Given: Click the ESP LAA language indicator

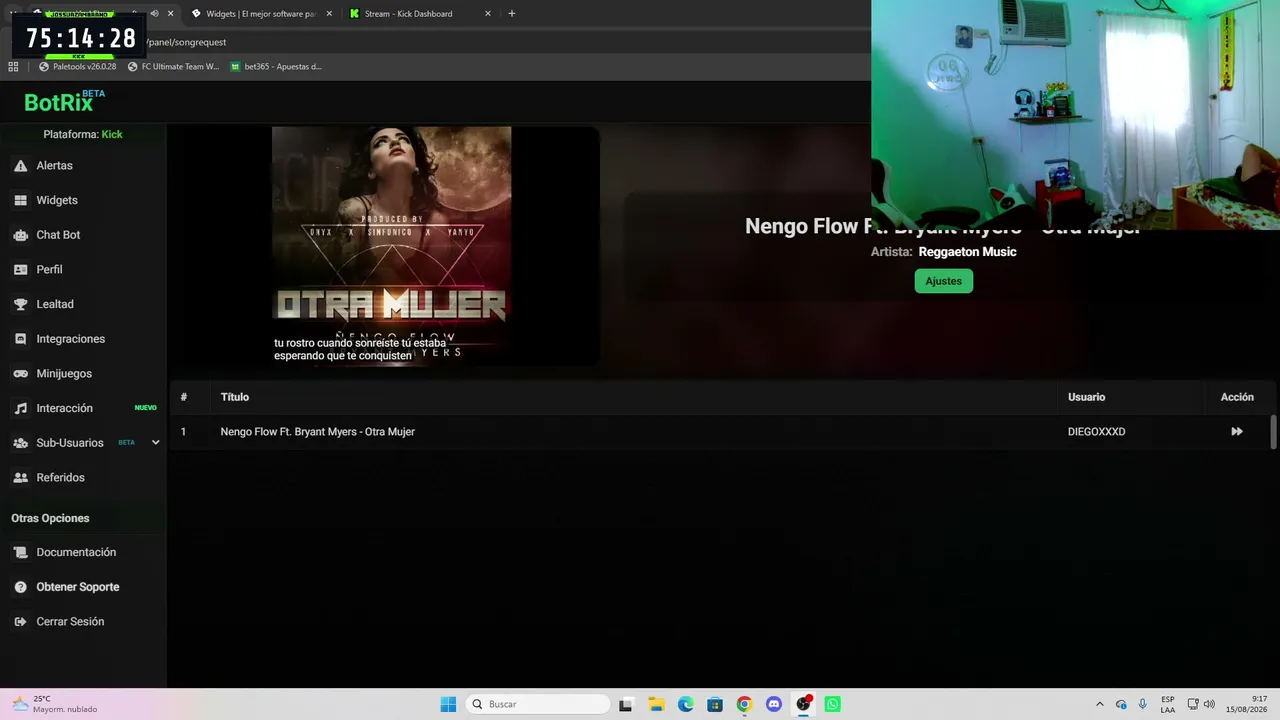Looking at the screenshot, I should click(x=1168, y=704).
